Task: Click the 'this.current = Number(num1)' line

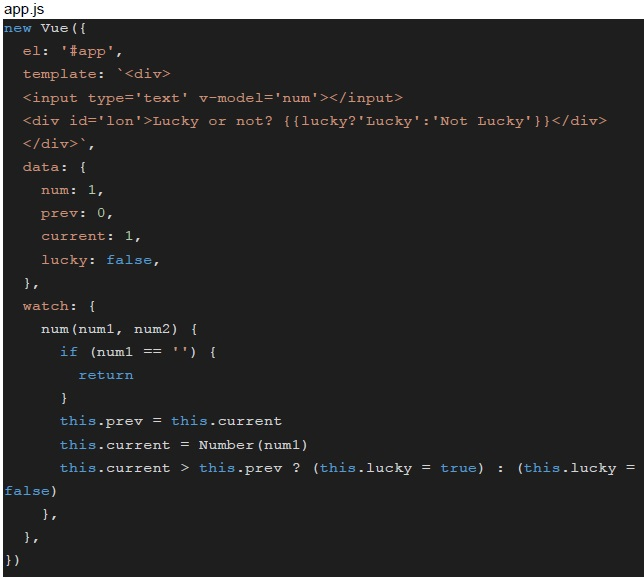Action: (184, 445)
